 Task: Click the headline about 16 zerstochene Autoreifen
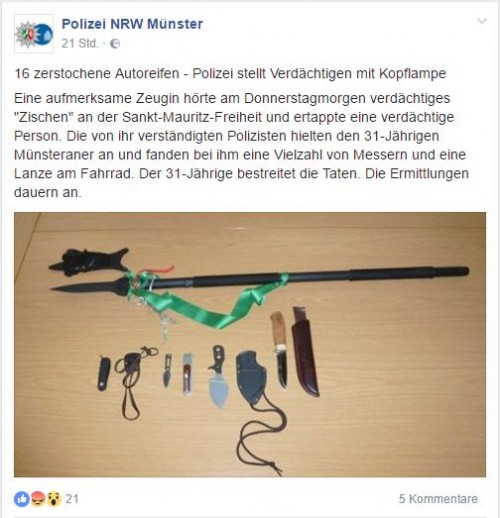tap(230, 73)
